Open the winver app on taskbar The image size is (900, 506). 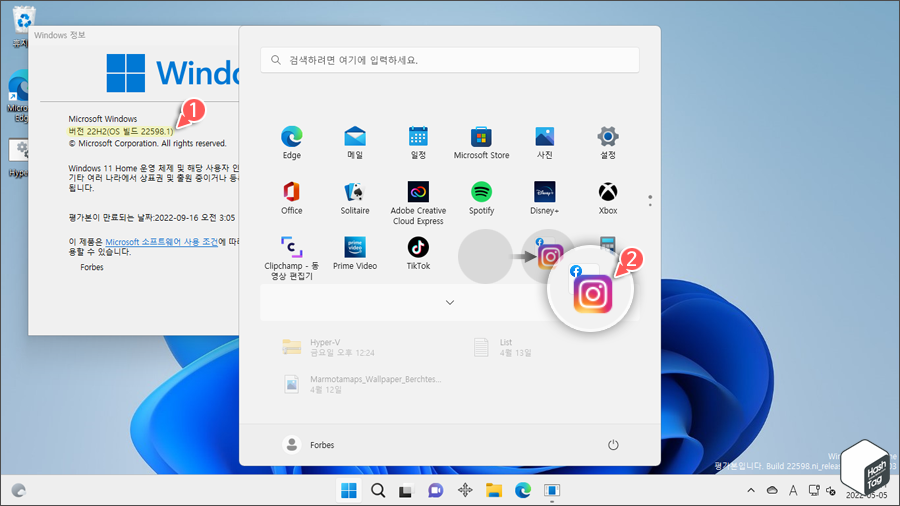tap(552, 491)
